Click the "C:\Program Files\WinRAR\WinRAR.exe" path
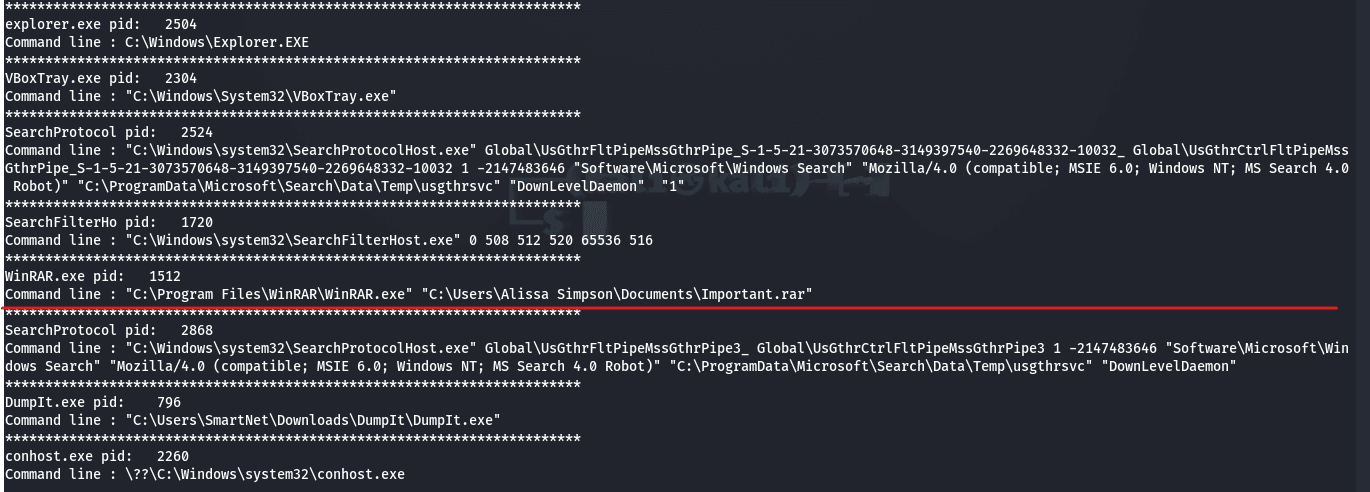 [x=269, y=294]
